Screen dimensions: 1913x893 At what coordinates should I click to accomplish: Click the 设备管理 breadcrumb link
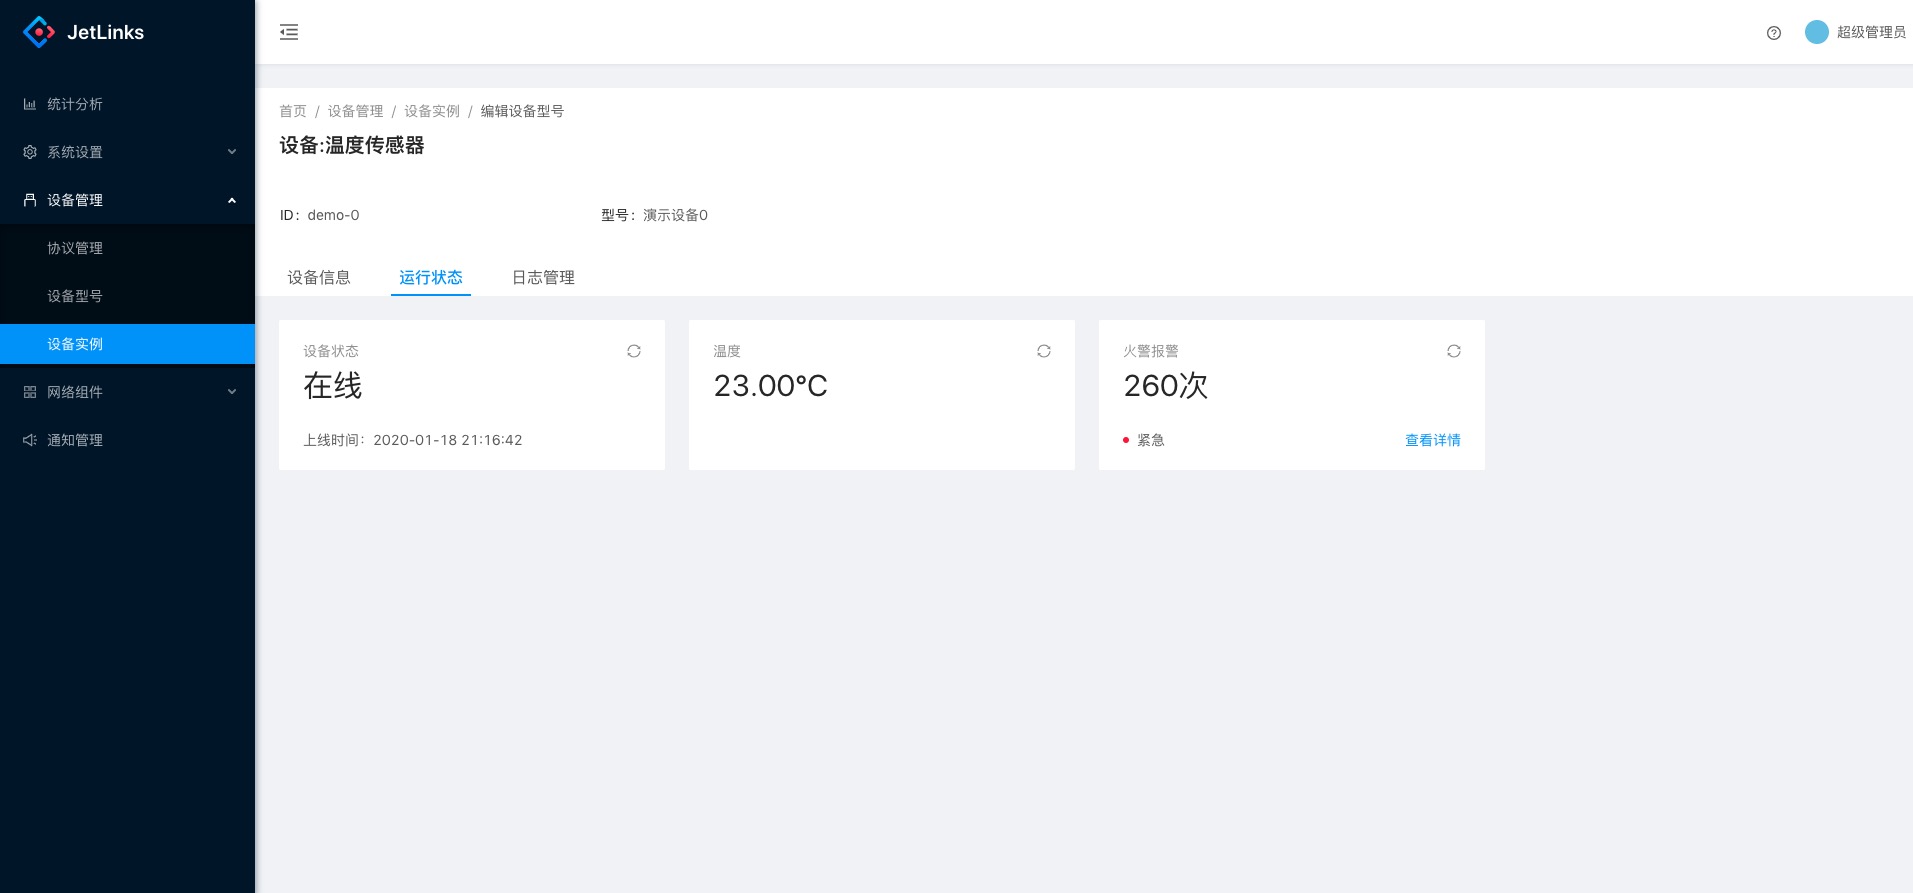[x=356, y=111]
